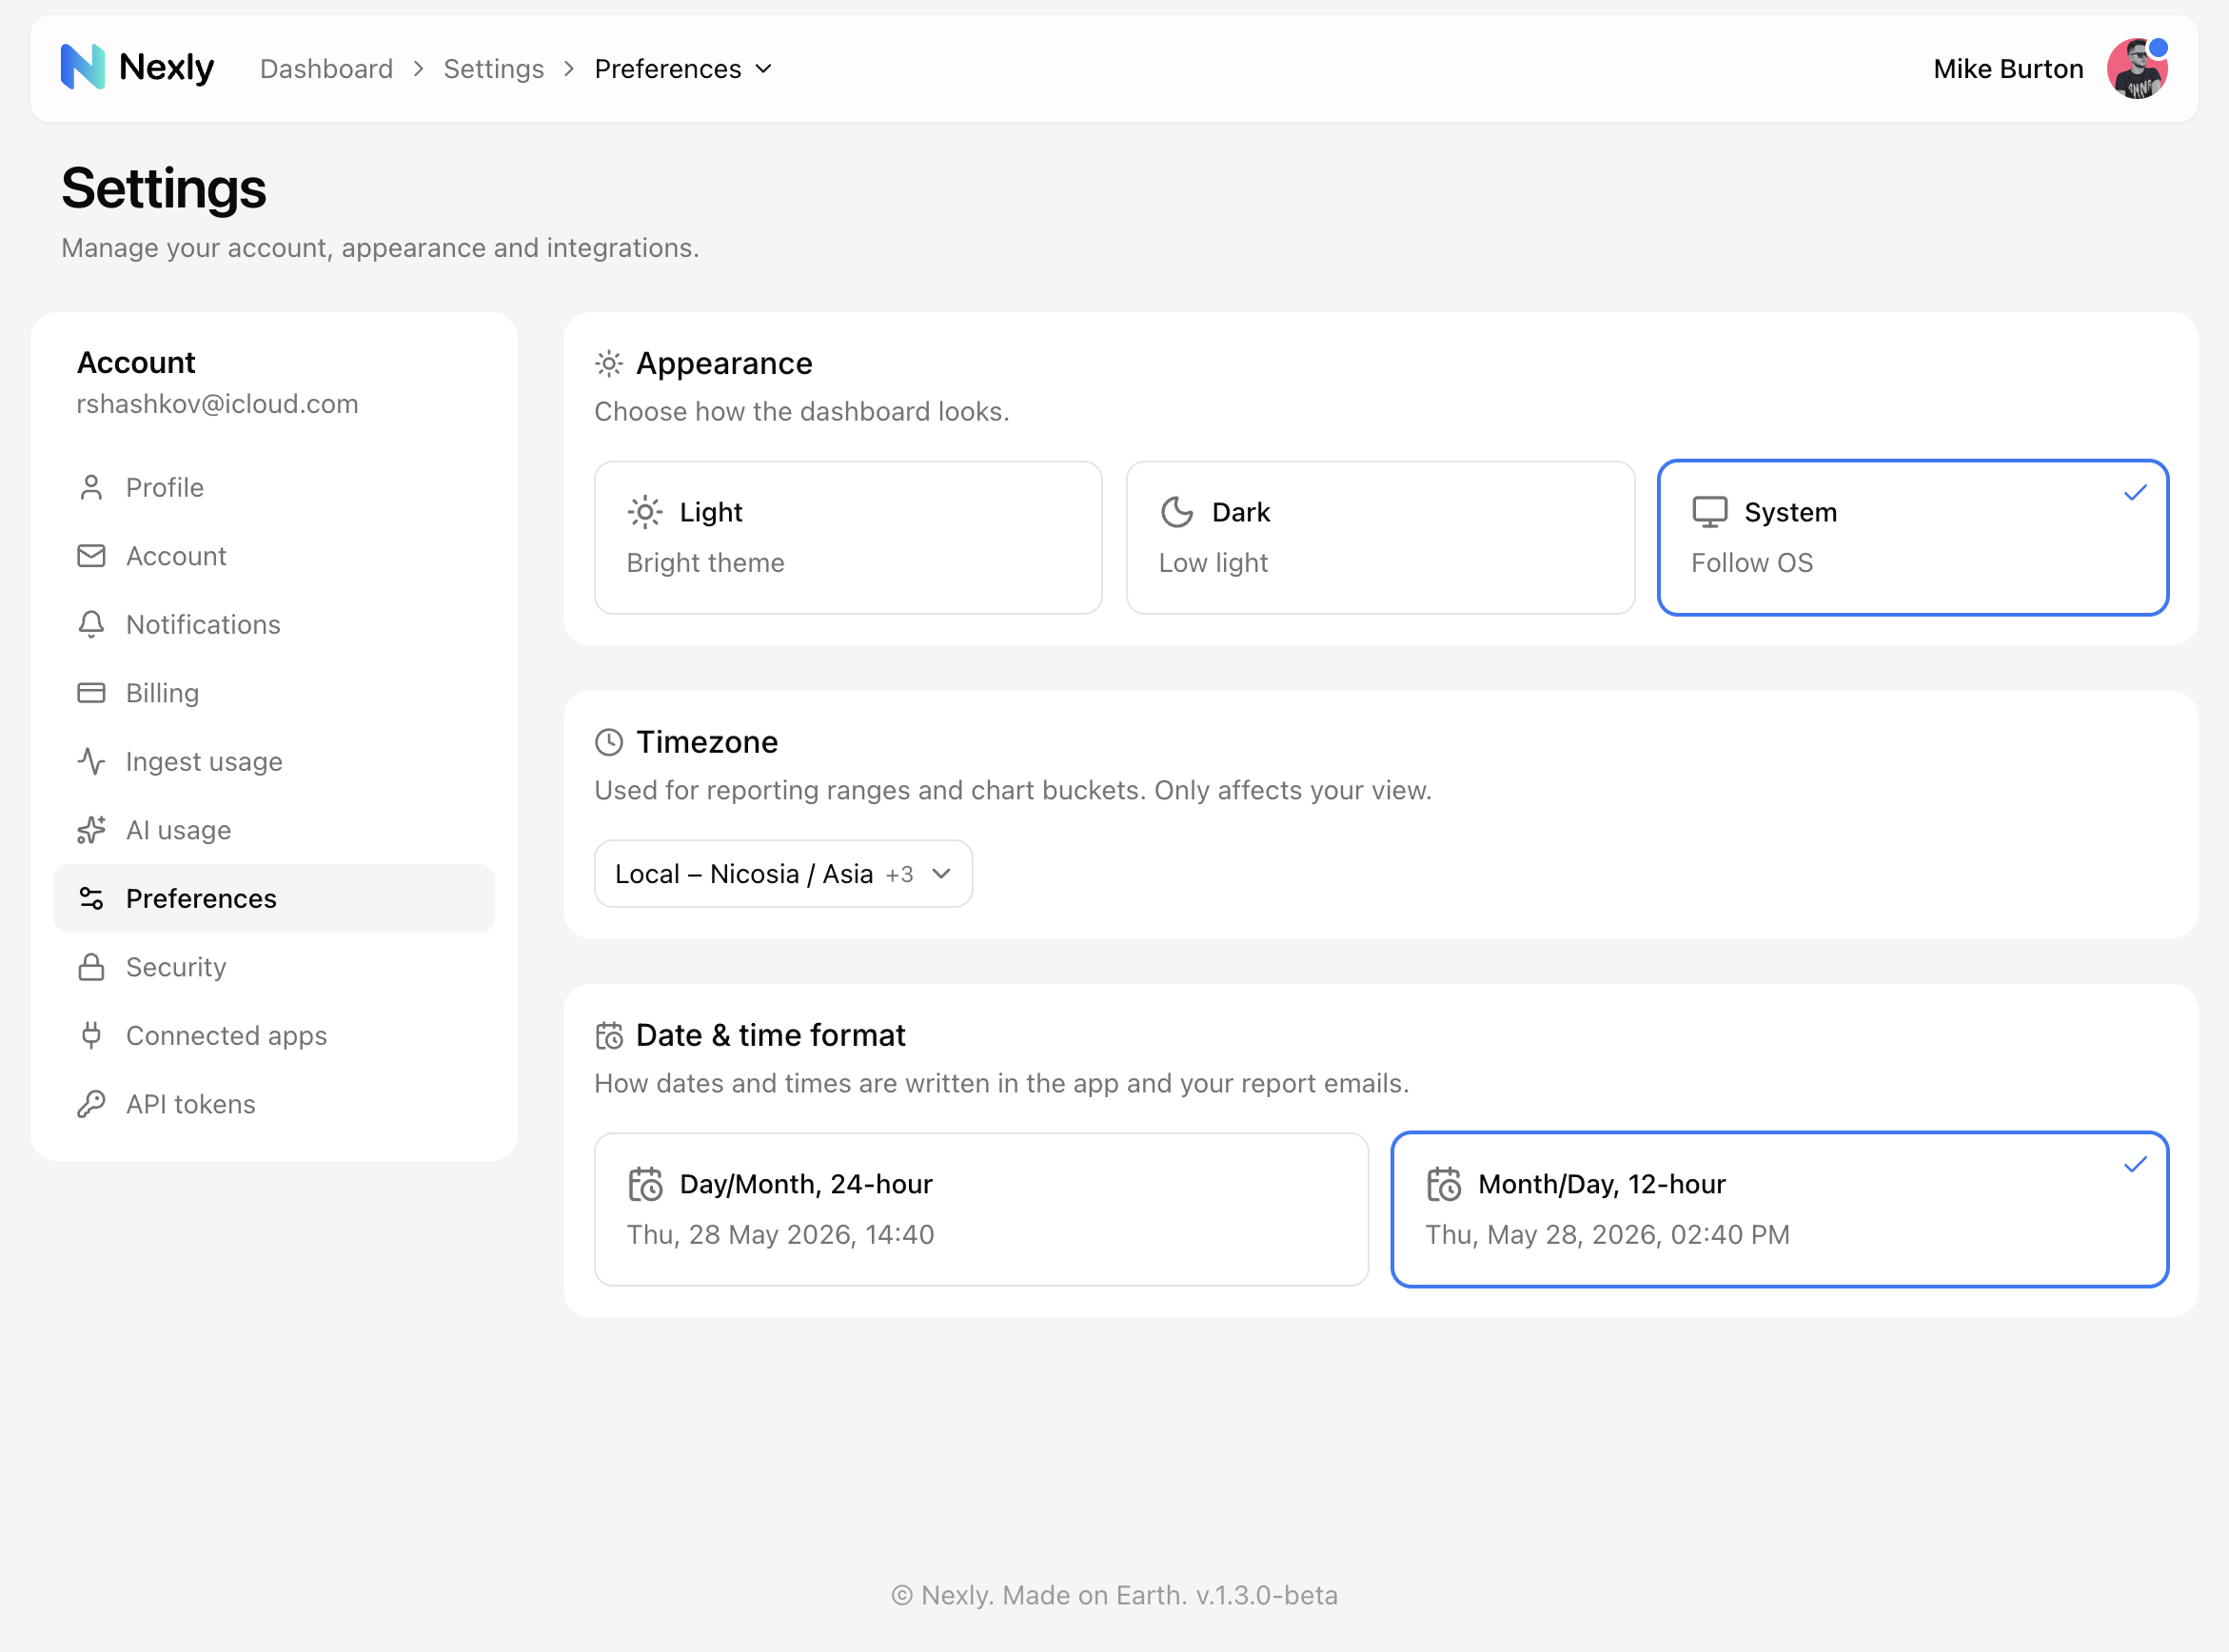2229x1652 pixels.
Task: Open Notifications settings
Action: point(273,624)
